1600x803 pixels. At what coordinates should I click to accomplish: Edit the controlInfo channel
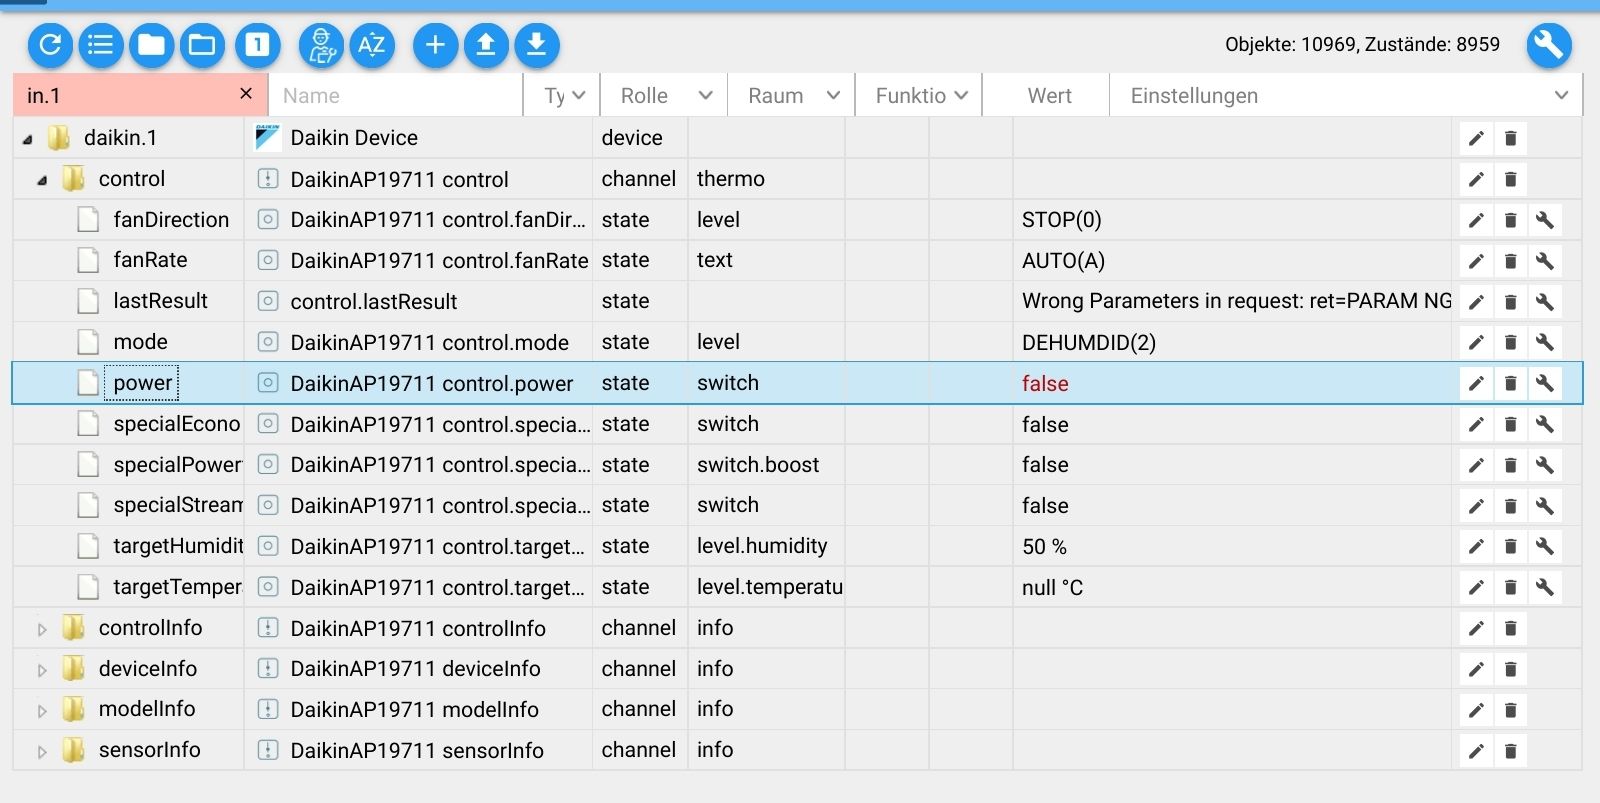pos(1476,628)
